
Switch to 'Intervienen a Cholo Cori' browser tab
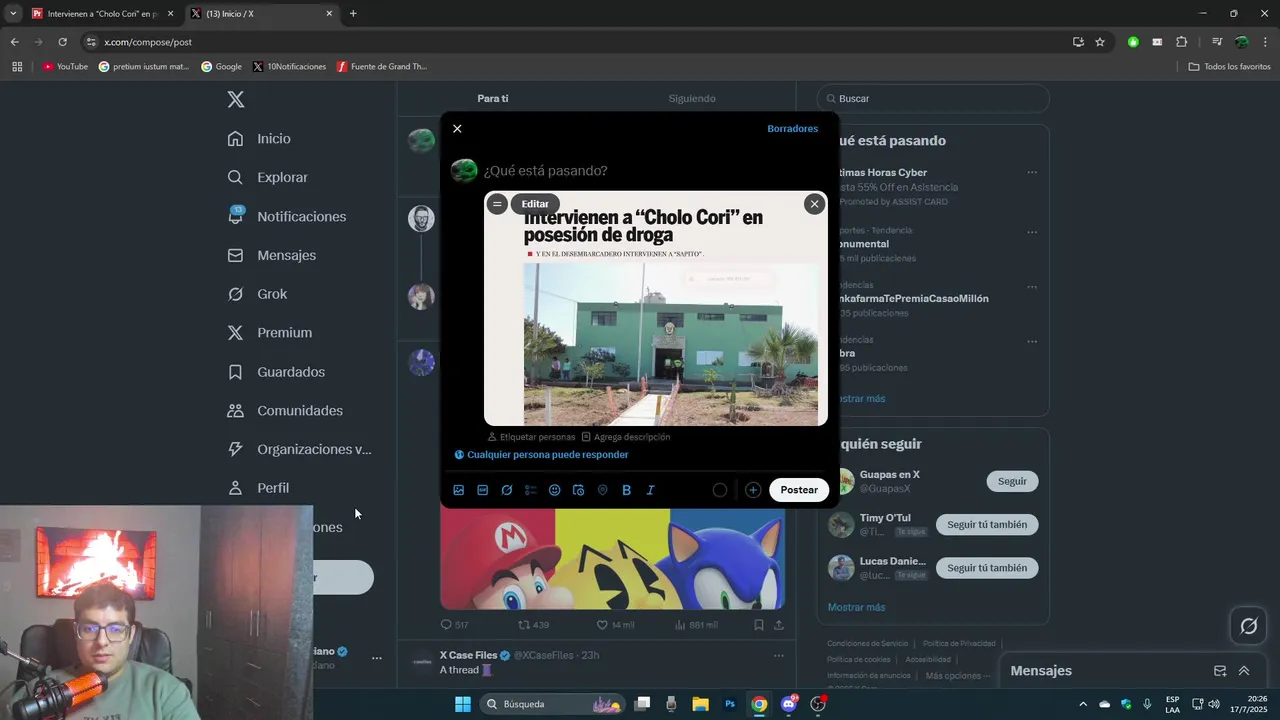click(101, 14)
